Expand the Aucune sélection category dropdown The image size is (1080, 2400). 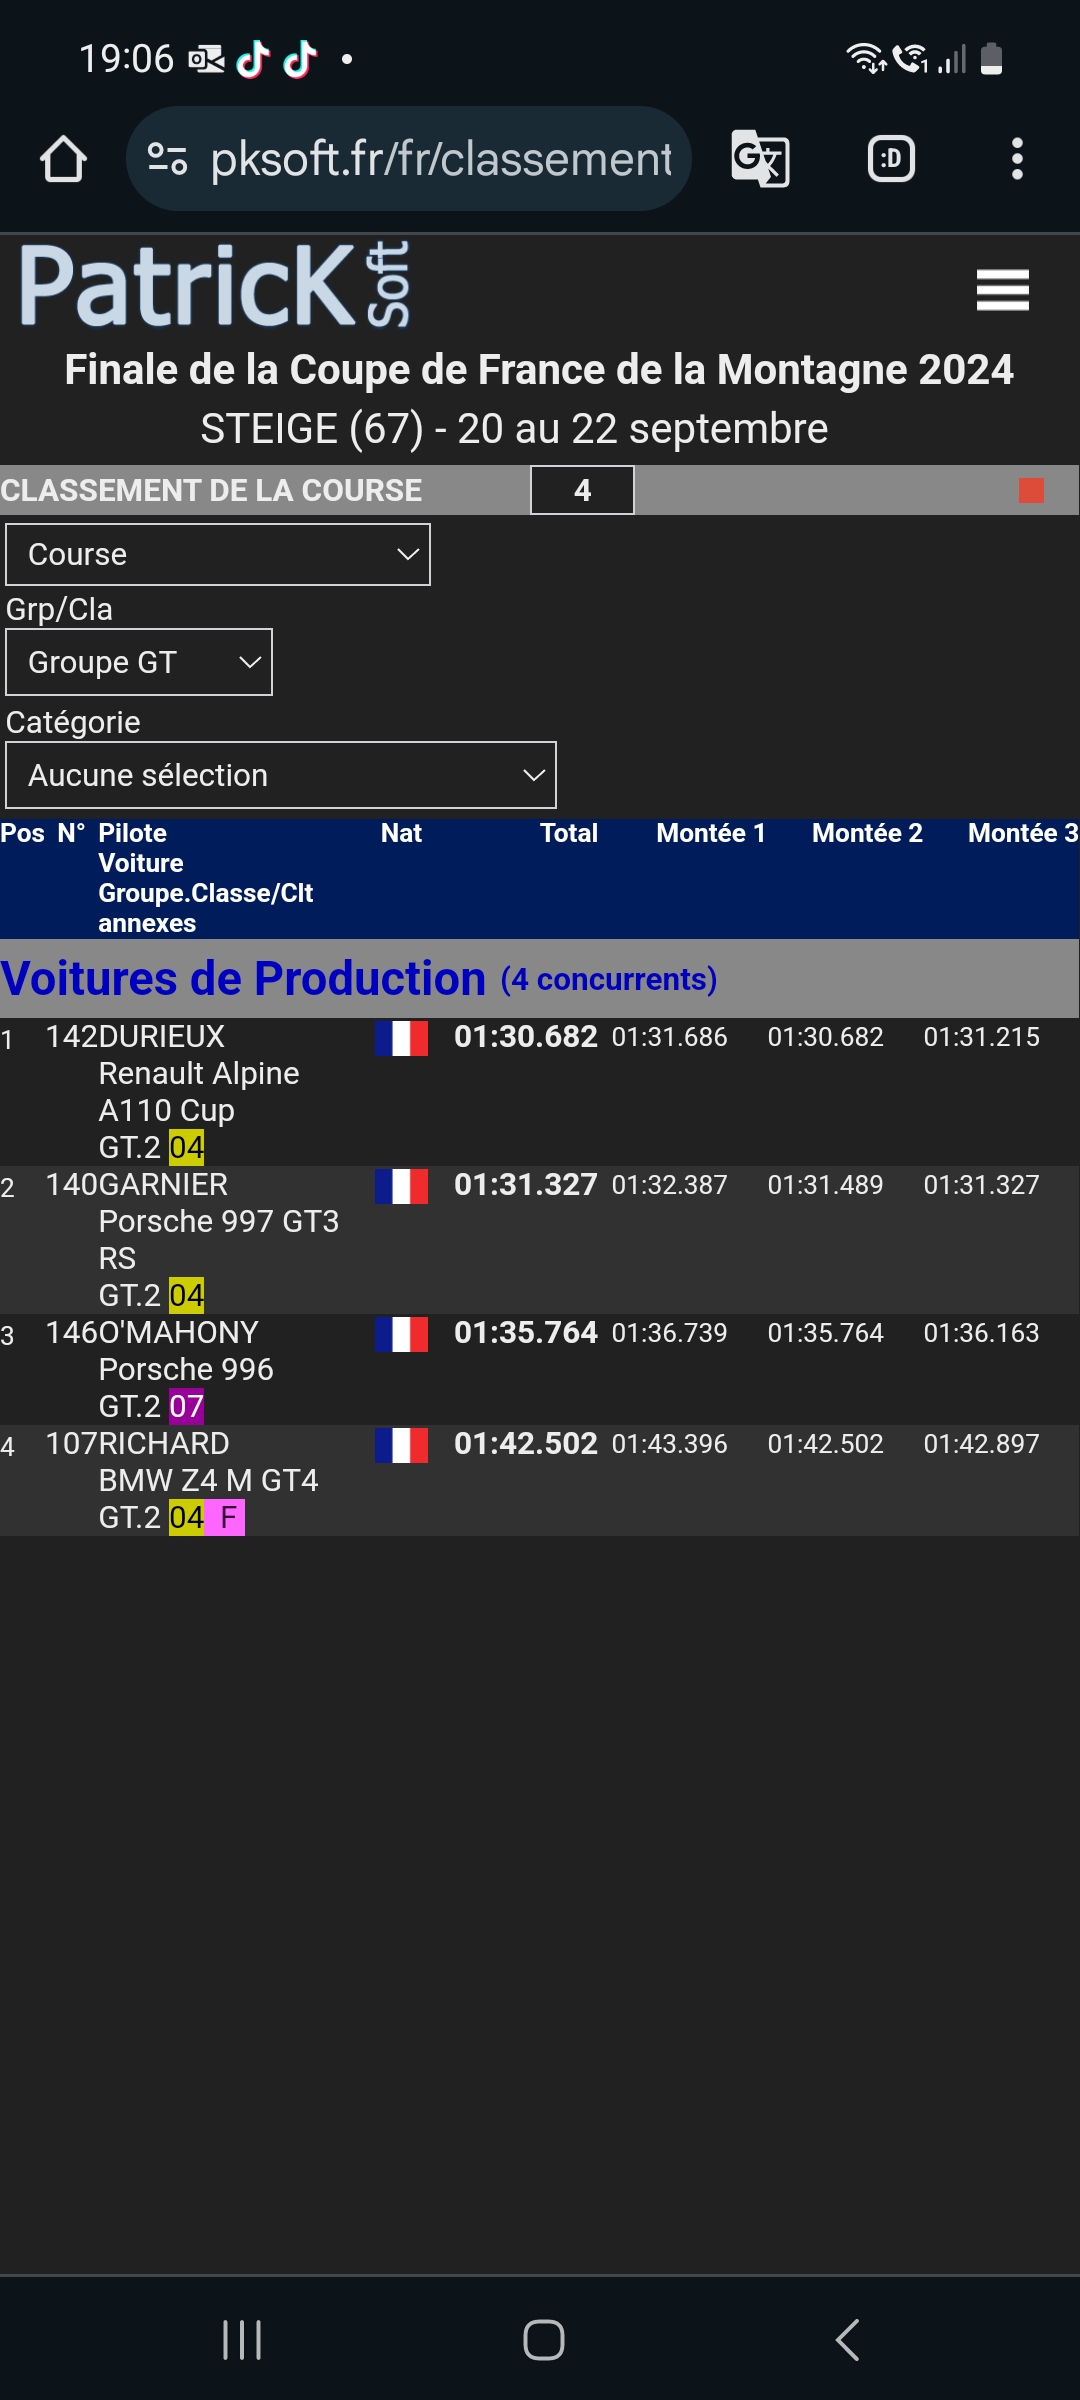(x=281, y=775)
